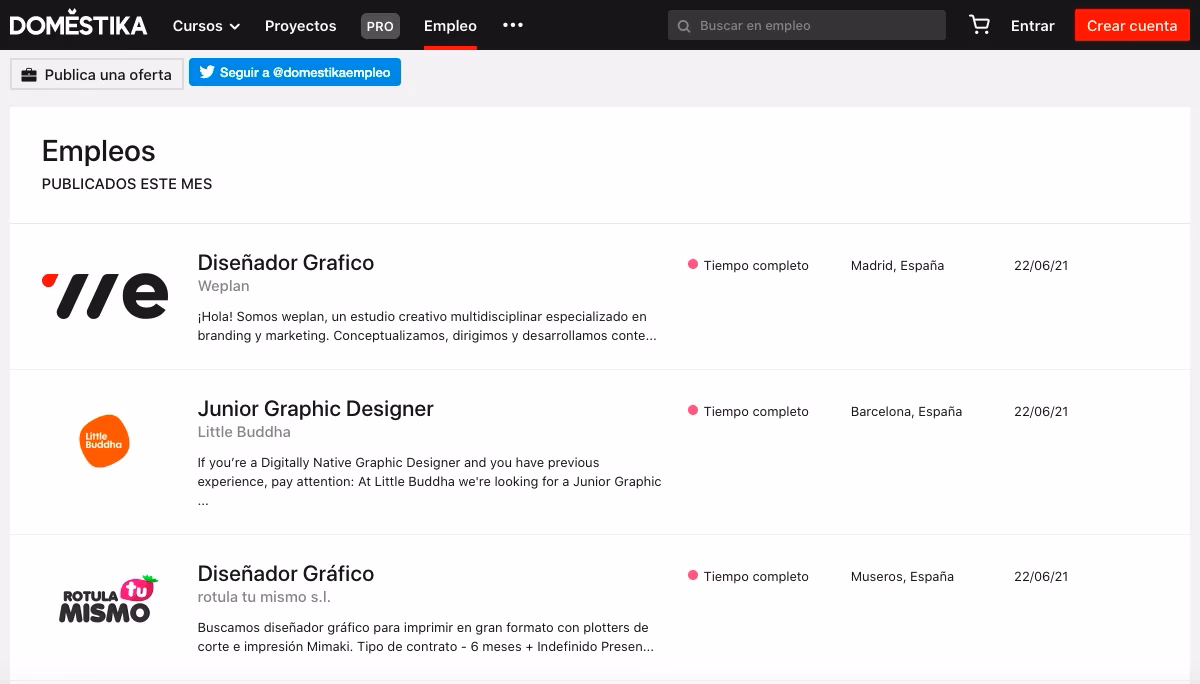Click the search magnifier icon
This screenshot has height=684, width=1200.
pos(685,26)
